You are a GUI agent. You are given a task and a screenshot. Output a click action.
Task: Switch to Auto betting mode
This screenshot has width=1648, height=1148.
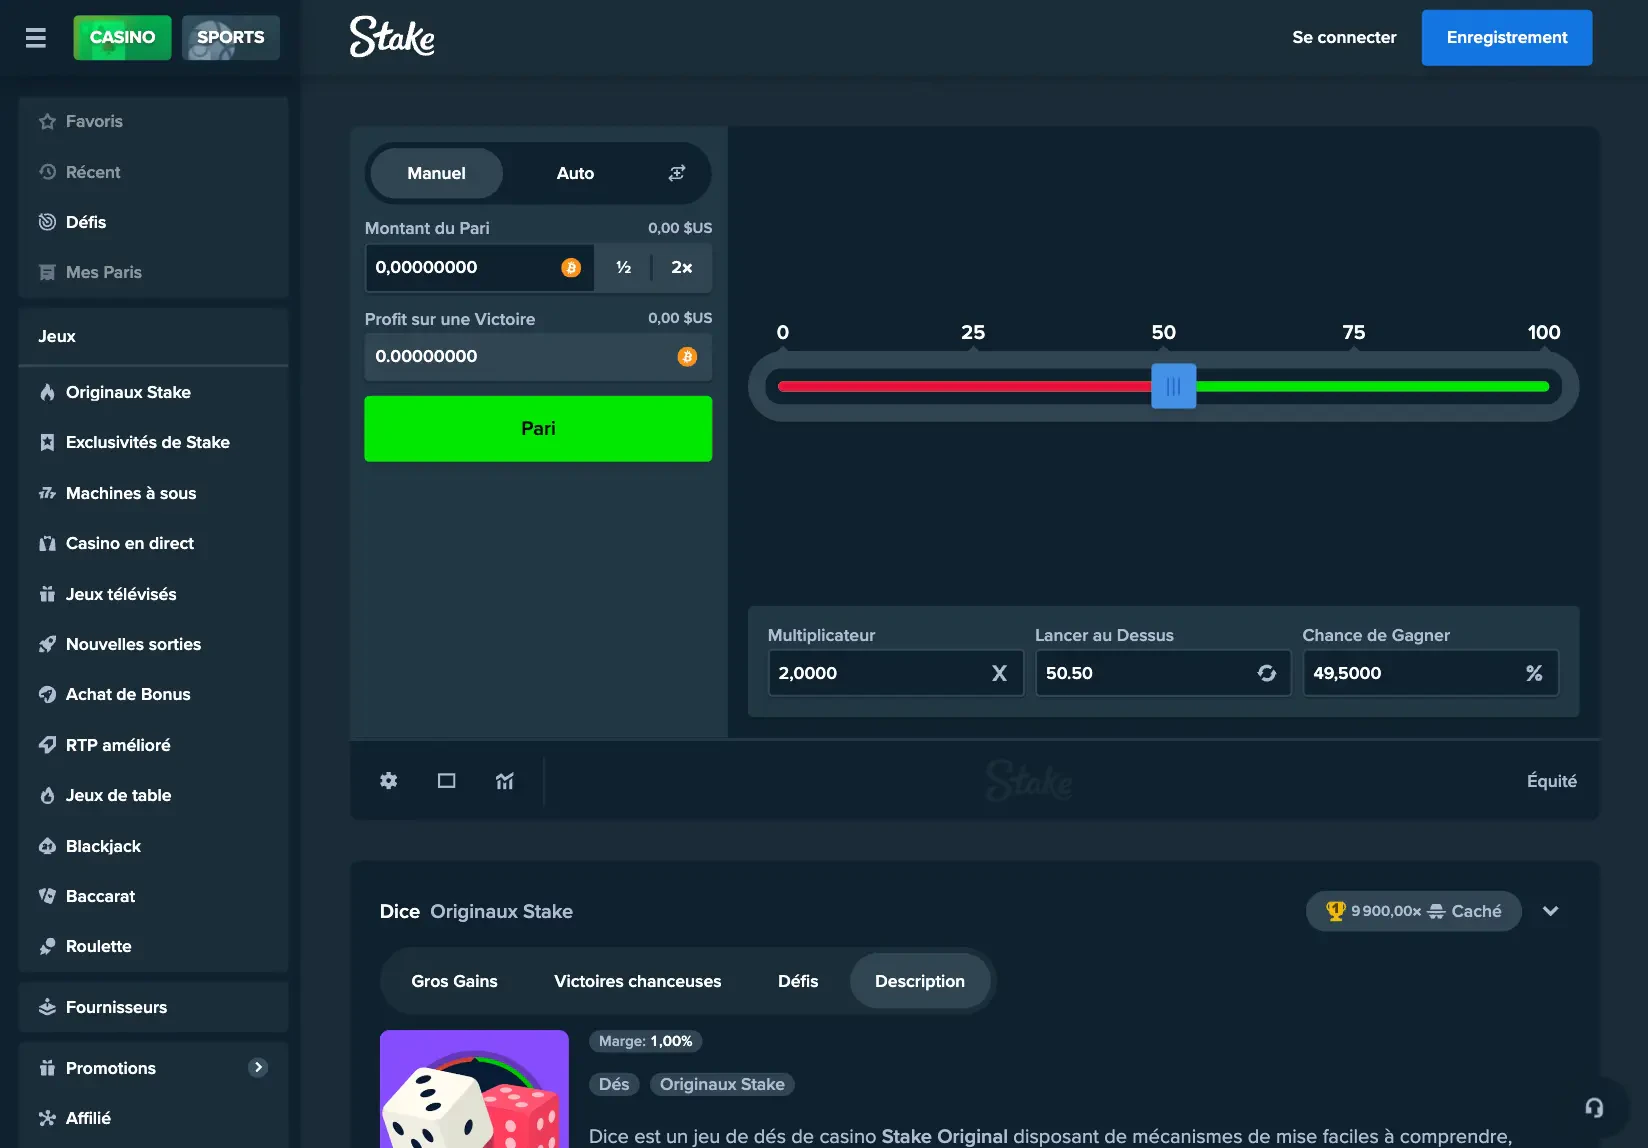point(575,173)
